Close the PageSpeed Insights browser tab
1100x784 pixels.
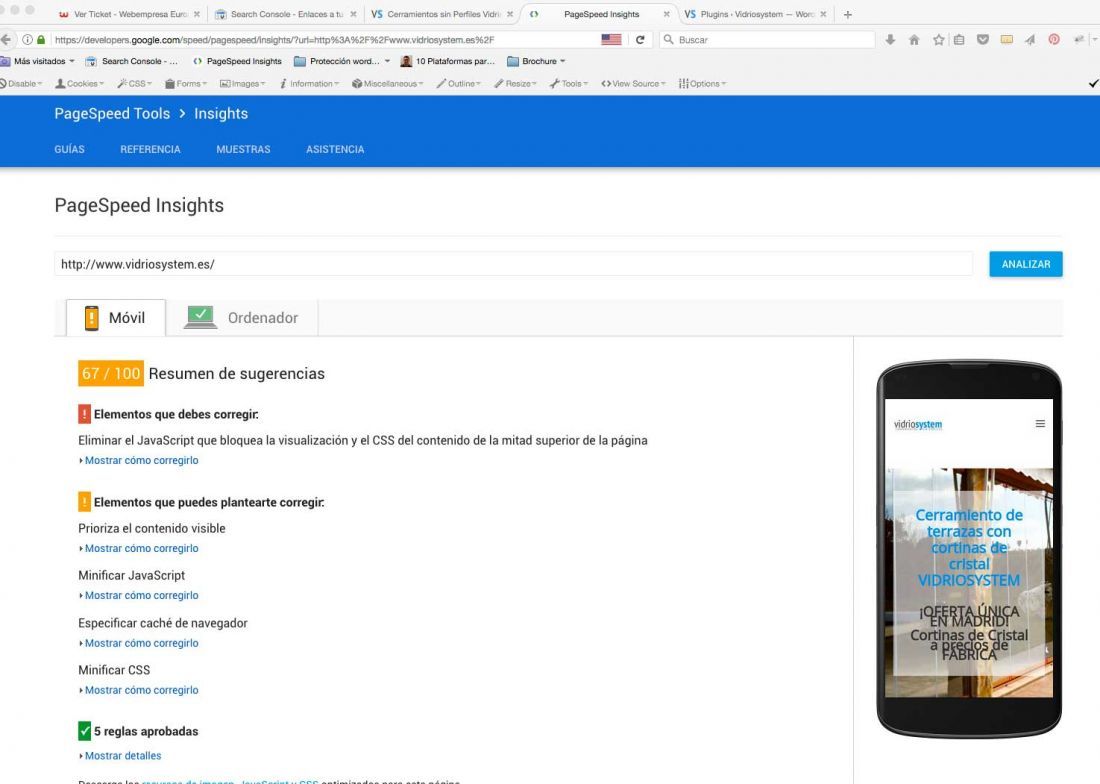click(666, 14)
